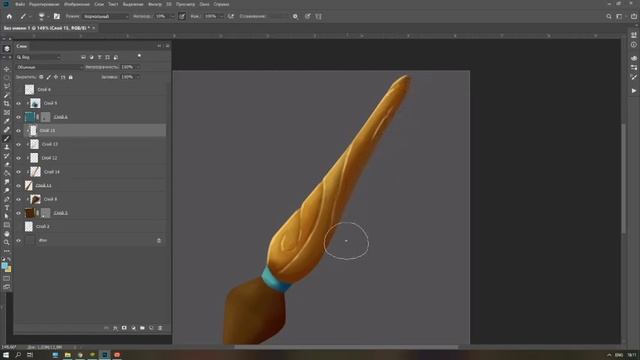
Task: Select the Zoom tool in toolbar
Action: tap(7, 242)
